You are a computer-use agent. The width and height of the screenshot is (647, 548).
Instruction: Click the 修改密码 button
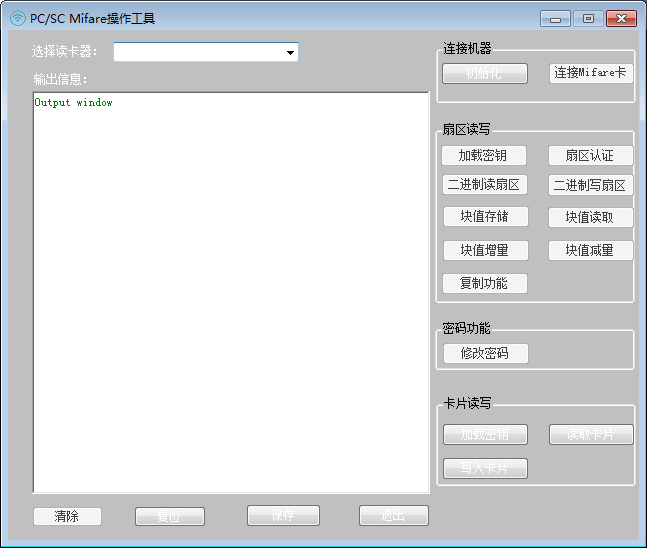[x=486, y=354]
